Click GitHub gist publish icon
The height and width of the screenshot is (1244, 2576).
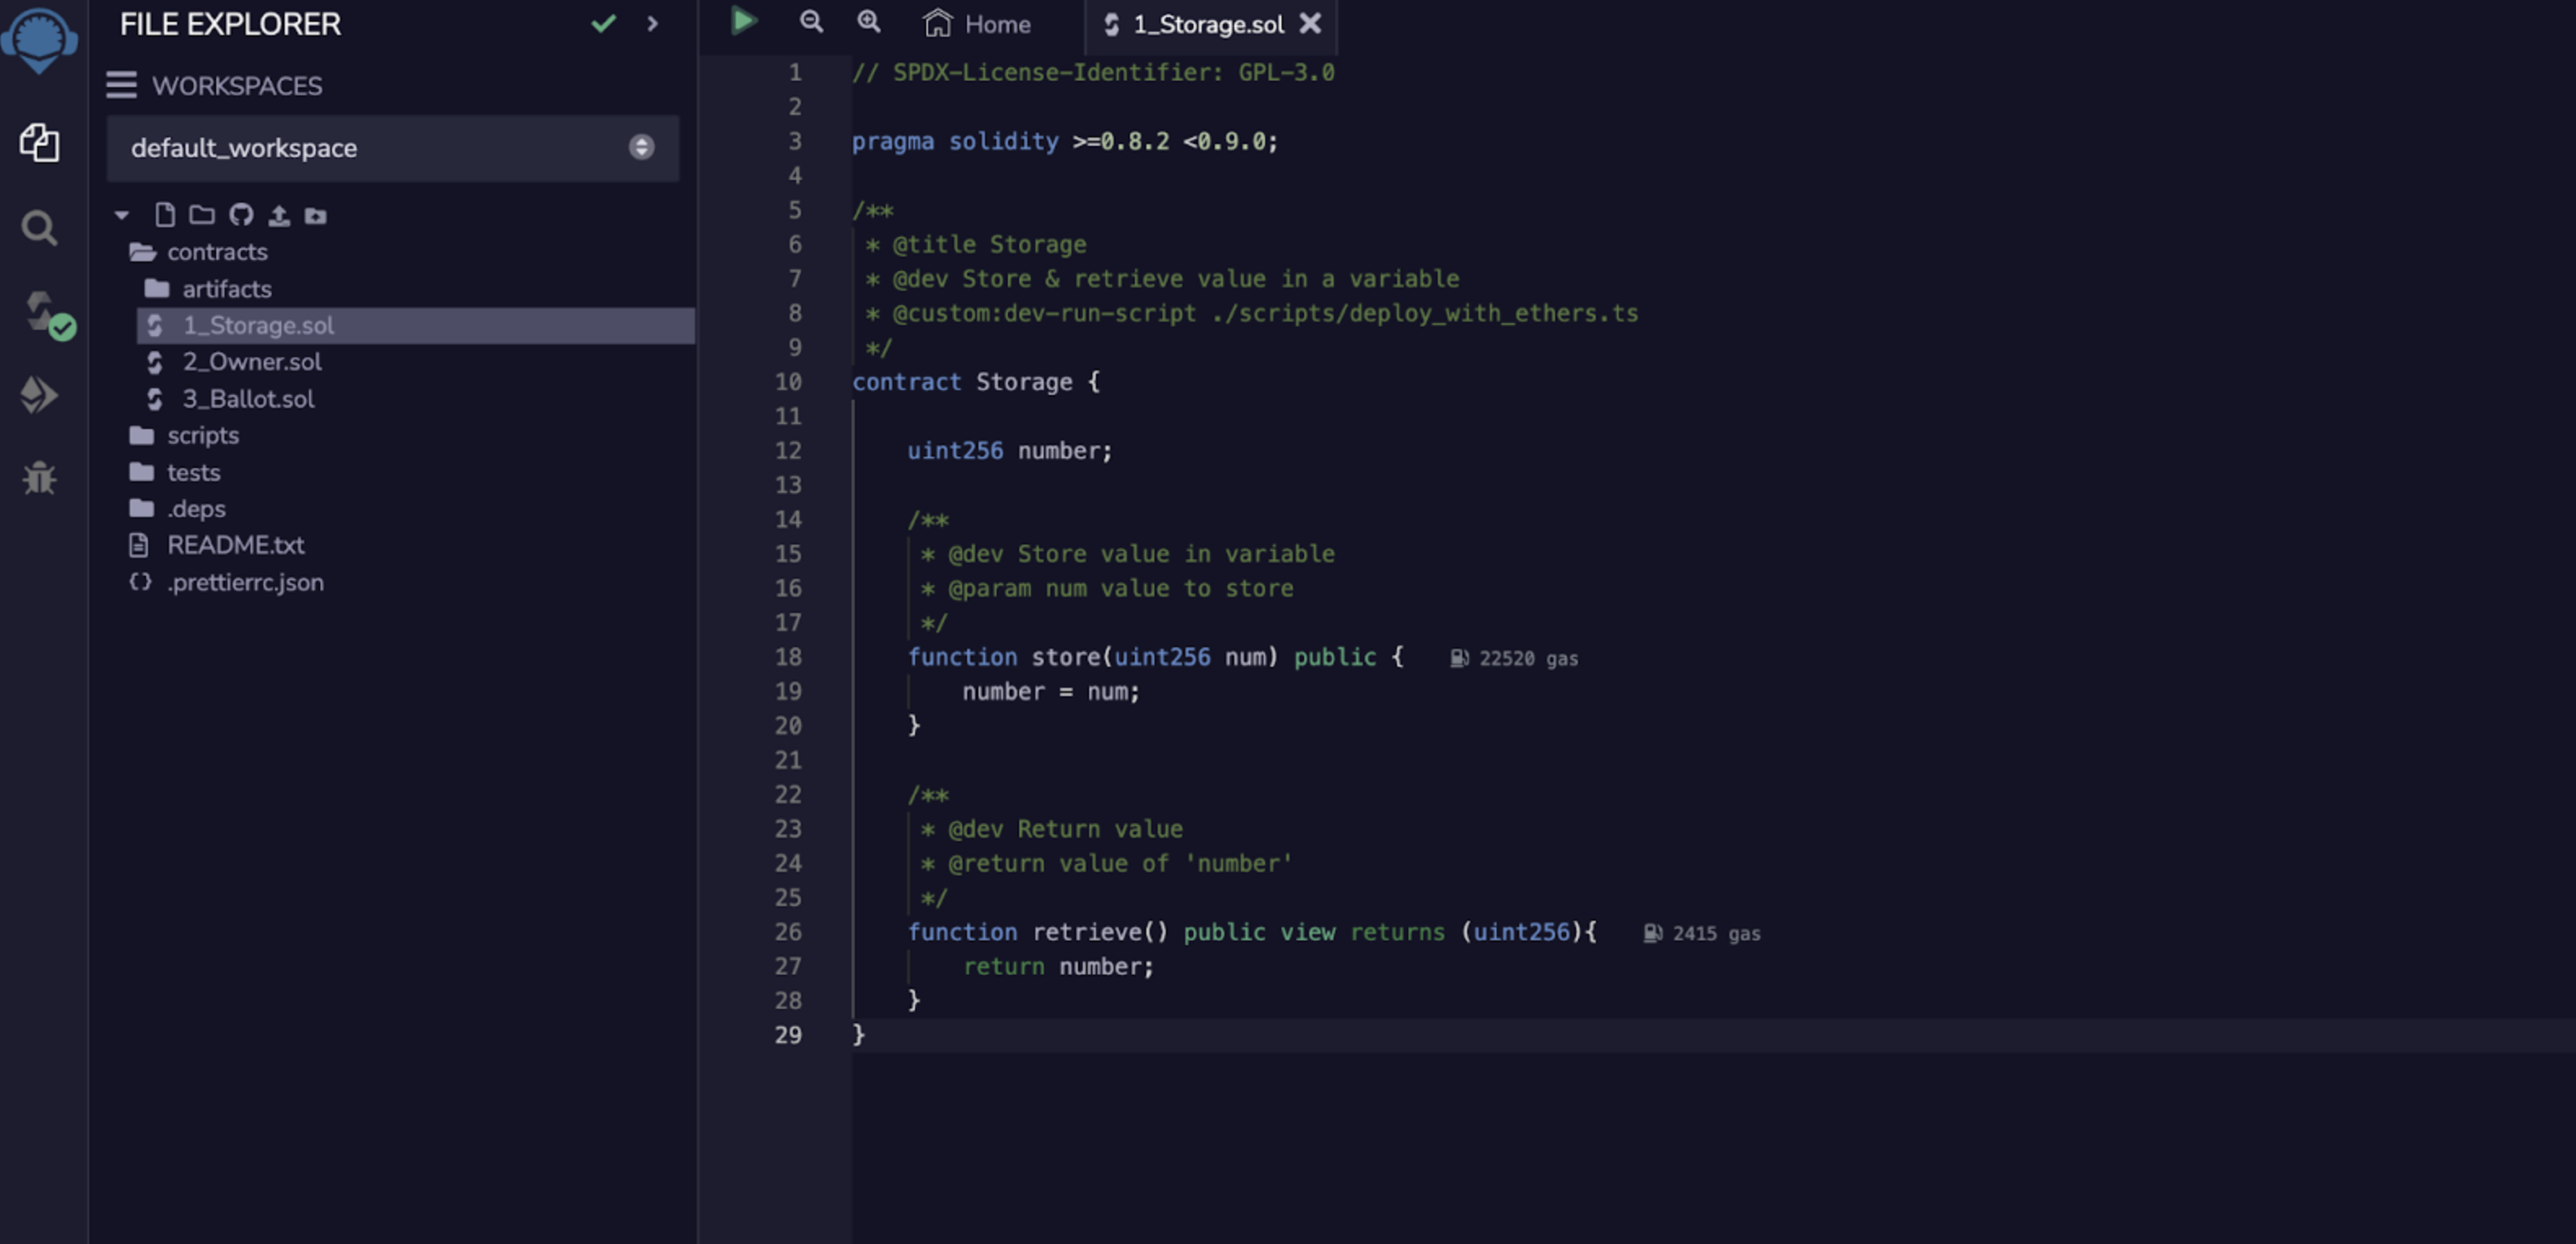point(241,215)
